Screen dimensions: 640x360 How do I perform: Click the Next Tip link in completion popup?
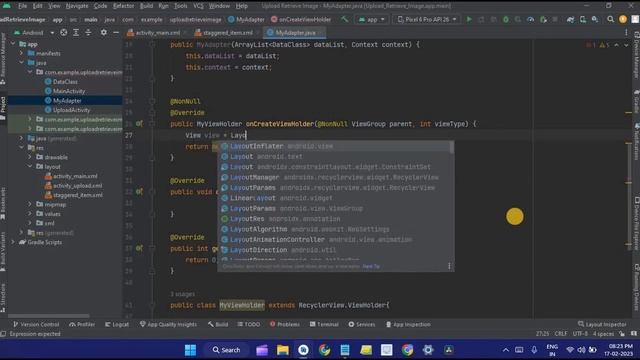point(371,266)
